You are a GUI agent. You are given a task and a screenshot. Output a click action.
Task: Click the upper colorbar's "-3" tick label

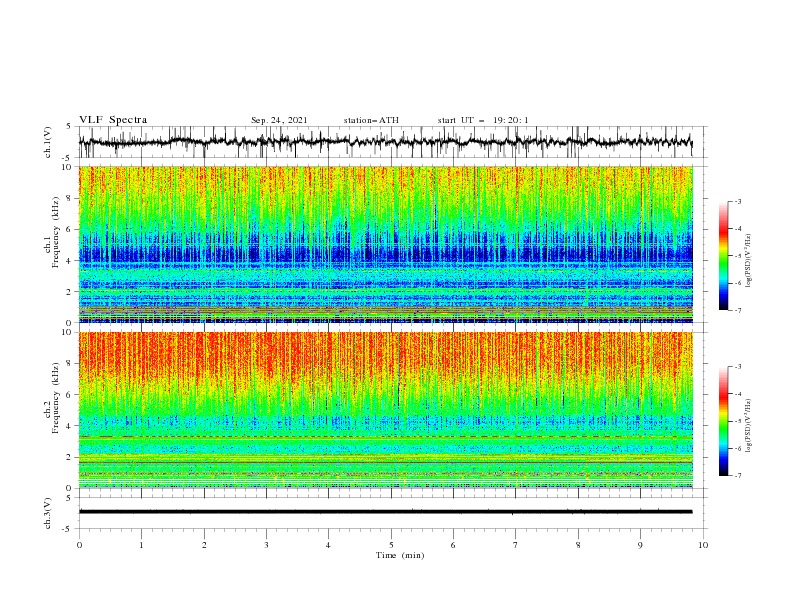(738, 201)
